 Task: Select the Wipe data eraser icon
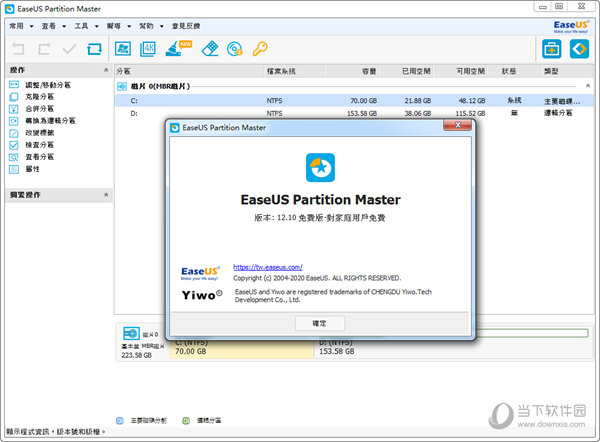tap(210, 49)
